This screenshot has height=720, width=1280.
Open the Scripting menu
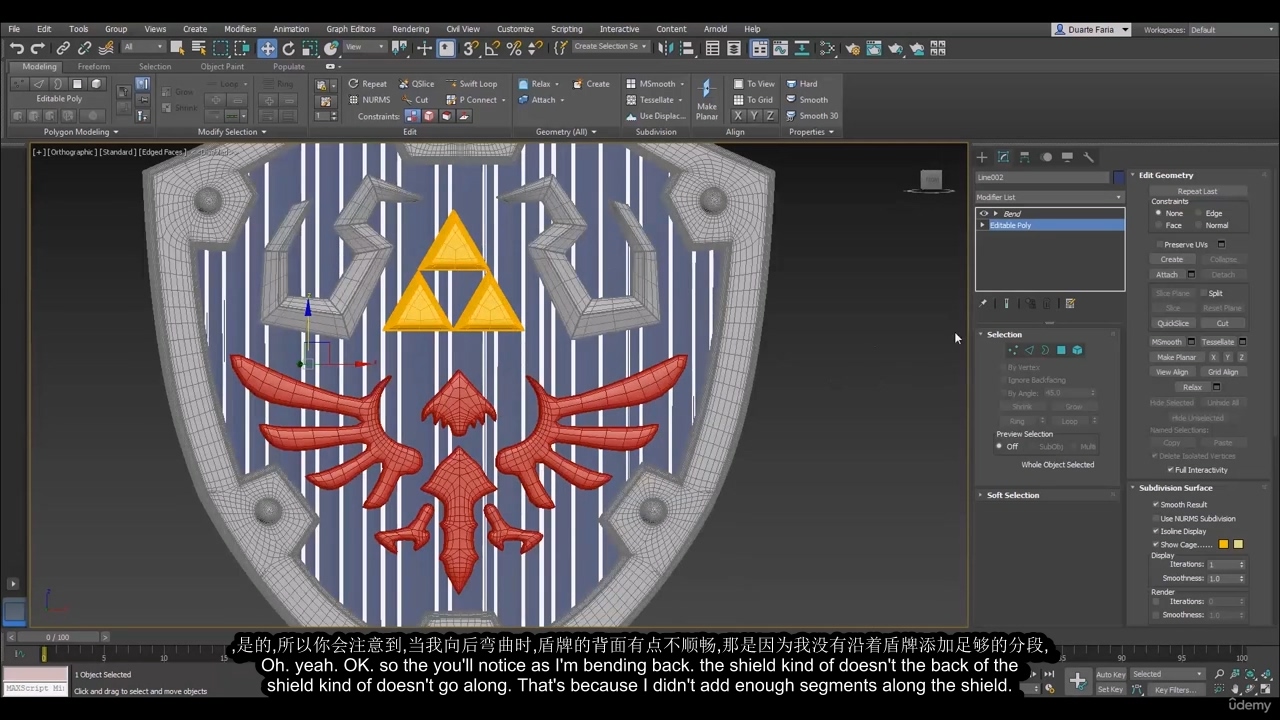tap(566, 29)
